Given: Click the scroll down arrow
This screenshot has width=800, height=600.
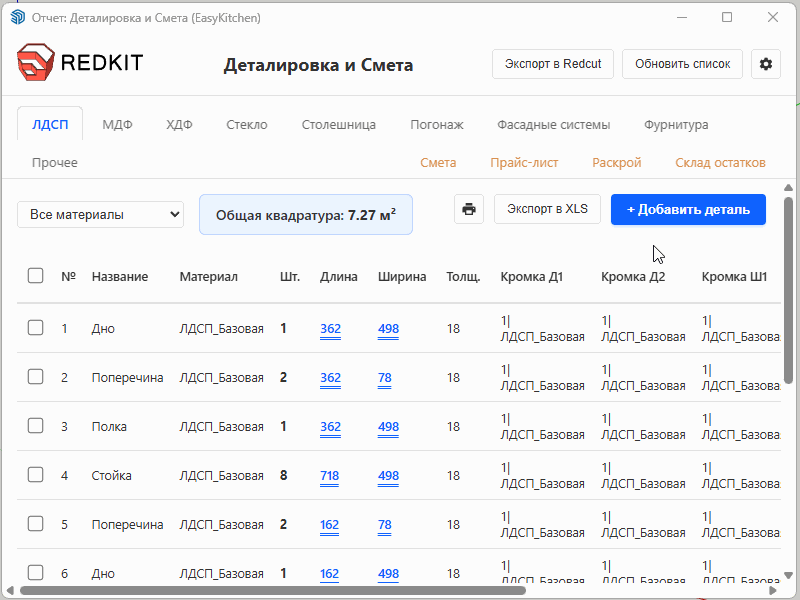Looking at the screenshot, I should pyautogui.click(x=788, y=576).
